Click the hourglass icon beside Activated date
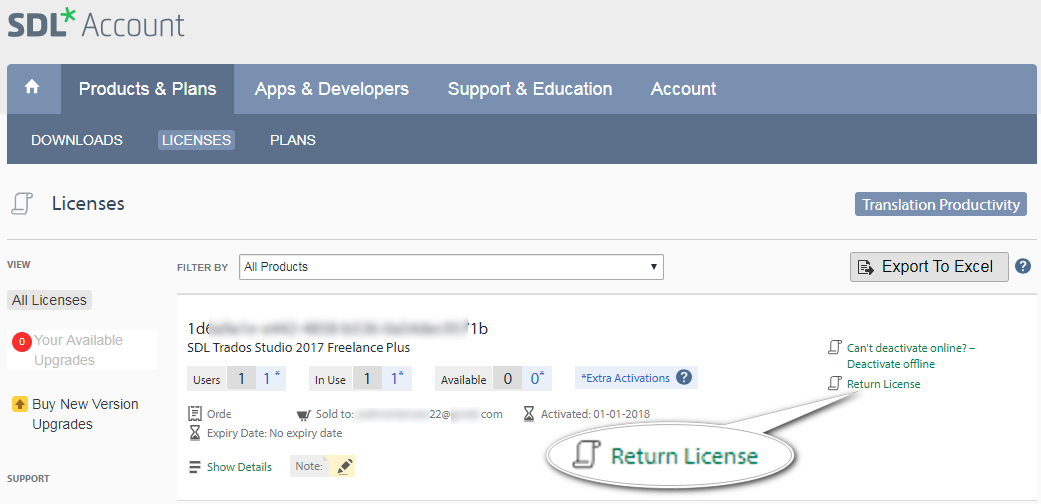The height and width of the screenshot is (504, 1041). (x=528, y=414)
